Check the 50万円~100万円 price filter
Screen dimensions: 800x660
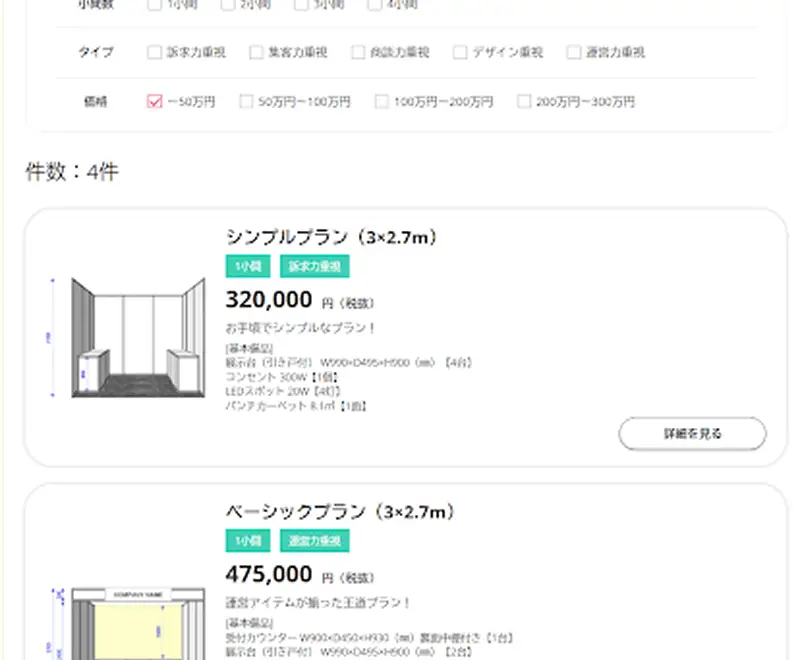click(246, 101)
